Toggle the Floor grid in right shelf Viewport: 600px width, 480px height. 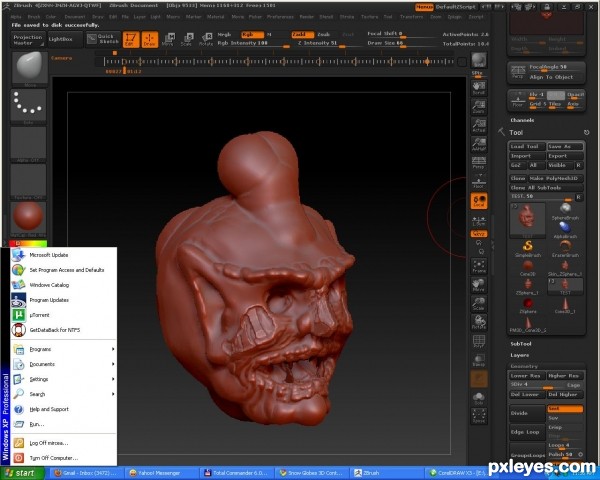click(479, 180)
